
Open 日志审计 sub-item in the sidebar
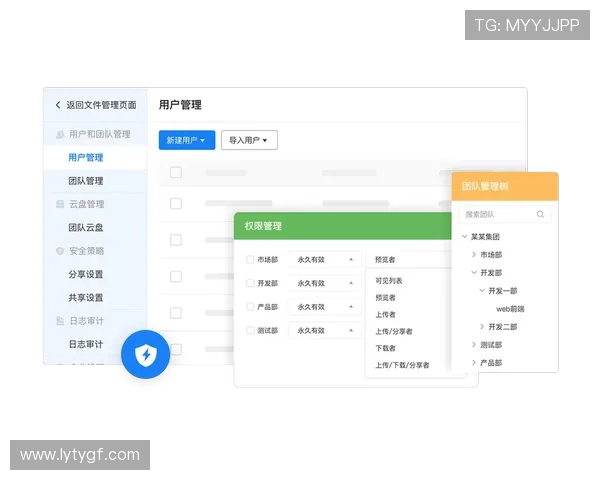pyautogui.click(x=86, y=344)
